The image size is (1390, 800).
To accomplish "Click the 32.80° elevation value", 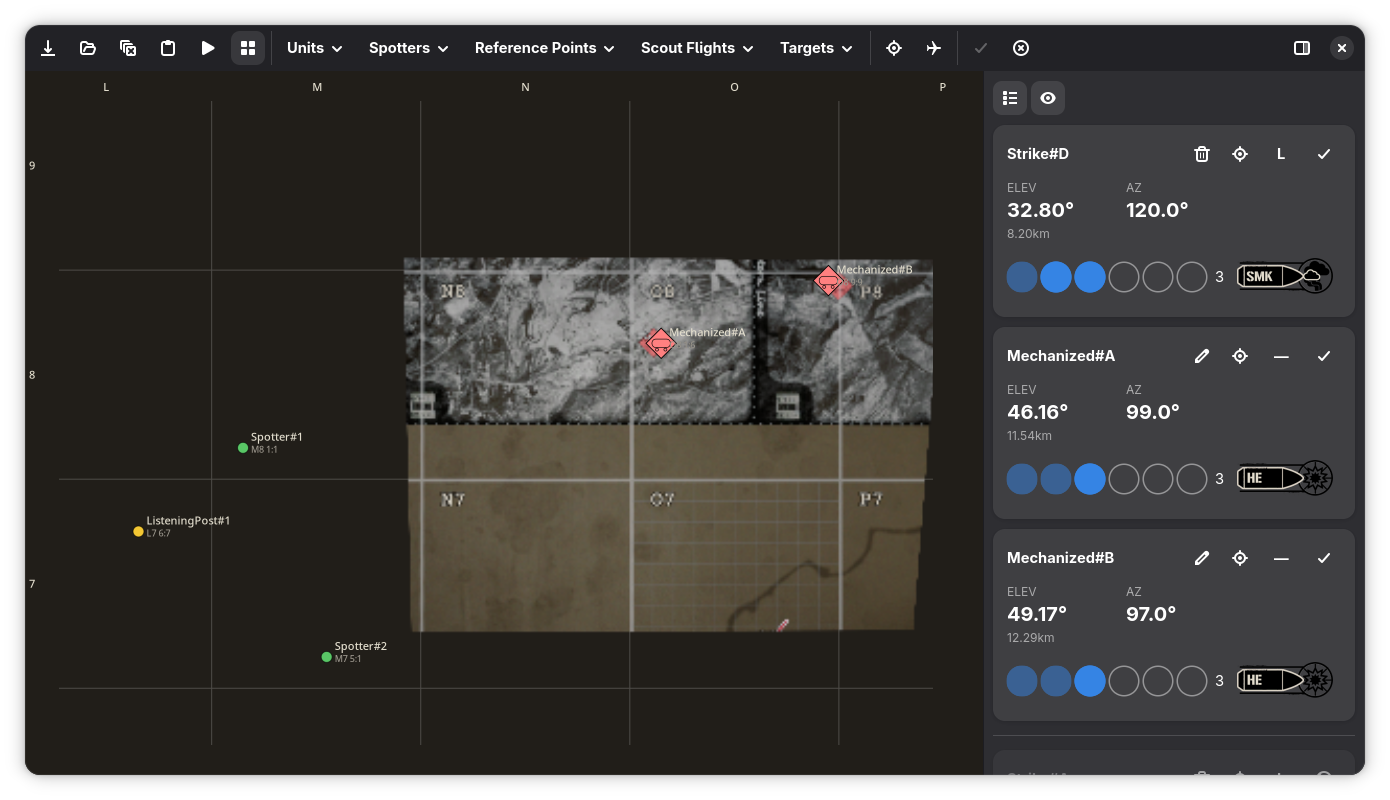I will (x=1040, y=210).
